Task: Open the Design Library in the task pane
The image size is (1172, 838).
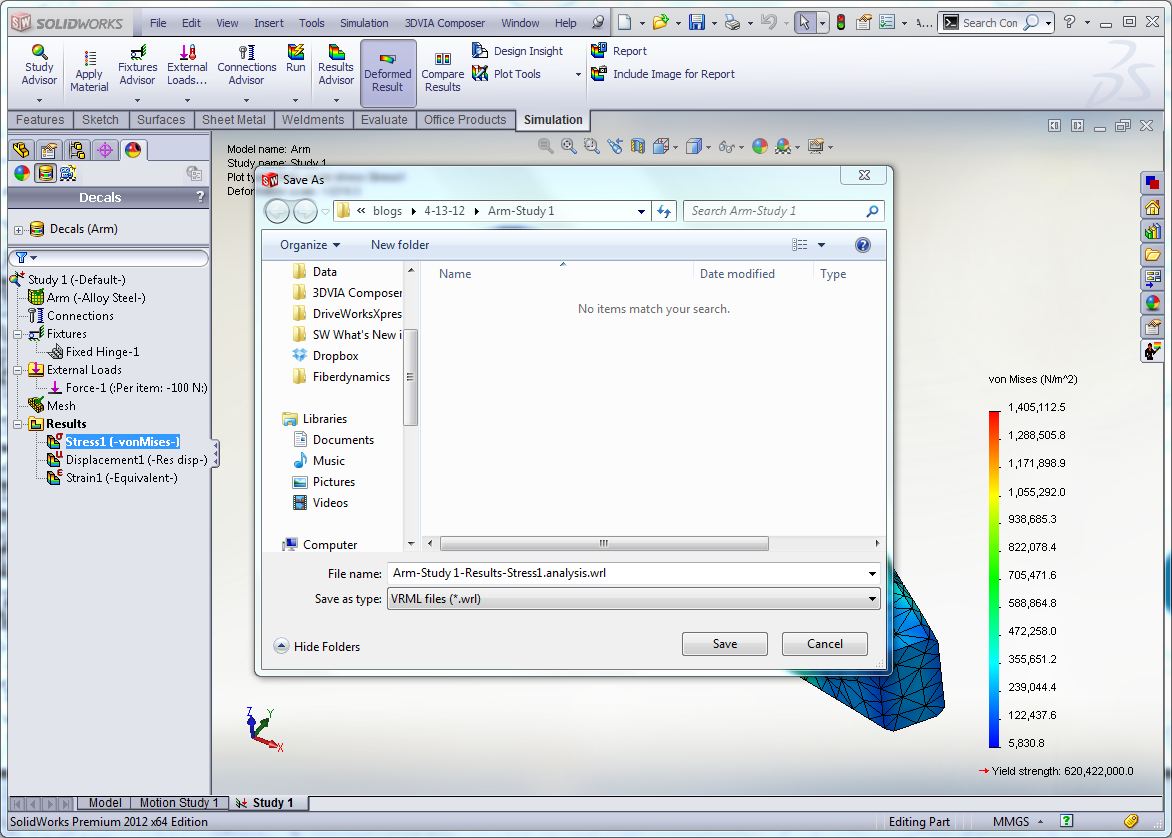Action: click(1153, 231)
